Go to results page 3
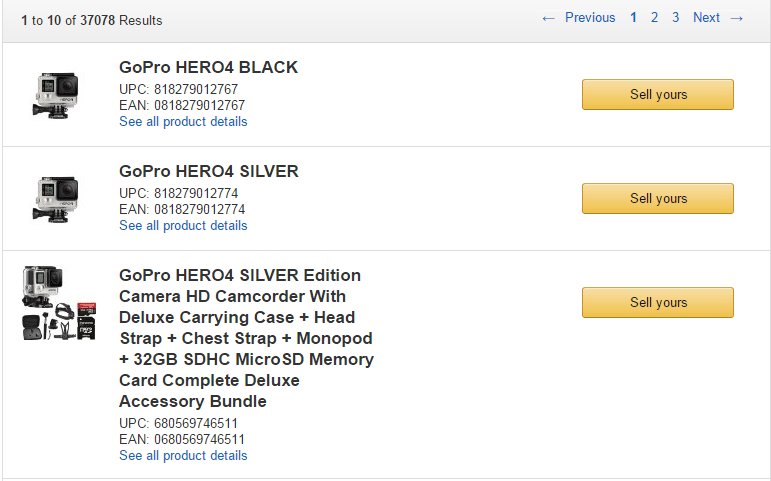771x481 pixels. tap(676, 18)
